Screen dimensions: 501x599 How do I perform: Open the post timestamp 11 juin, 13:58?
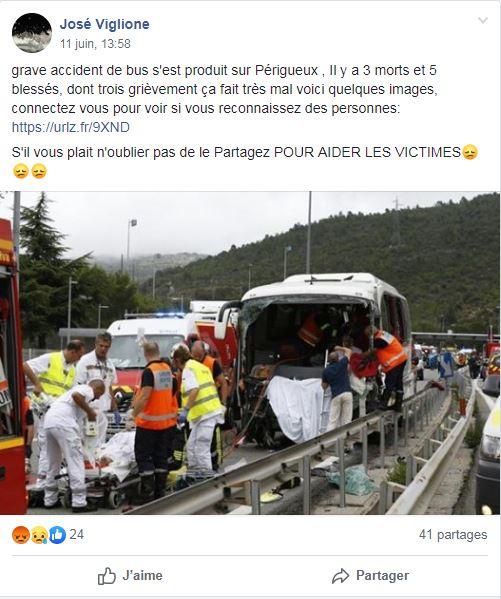pyautogui.click(x=95, y=44)
